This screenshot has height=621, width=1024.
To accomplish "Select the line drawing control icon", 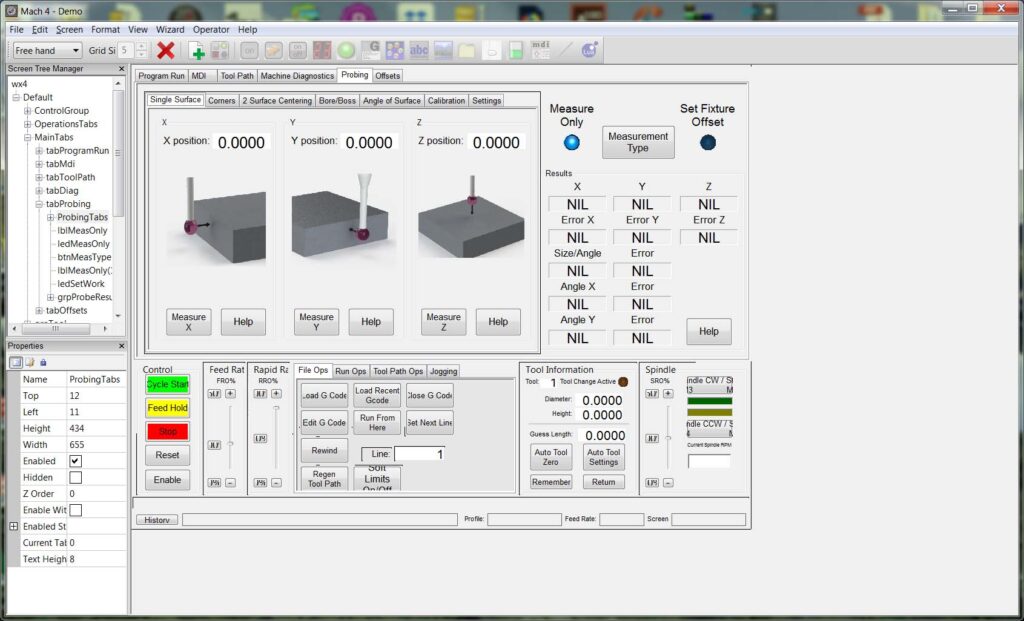I will tap(566, 50).
